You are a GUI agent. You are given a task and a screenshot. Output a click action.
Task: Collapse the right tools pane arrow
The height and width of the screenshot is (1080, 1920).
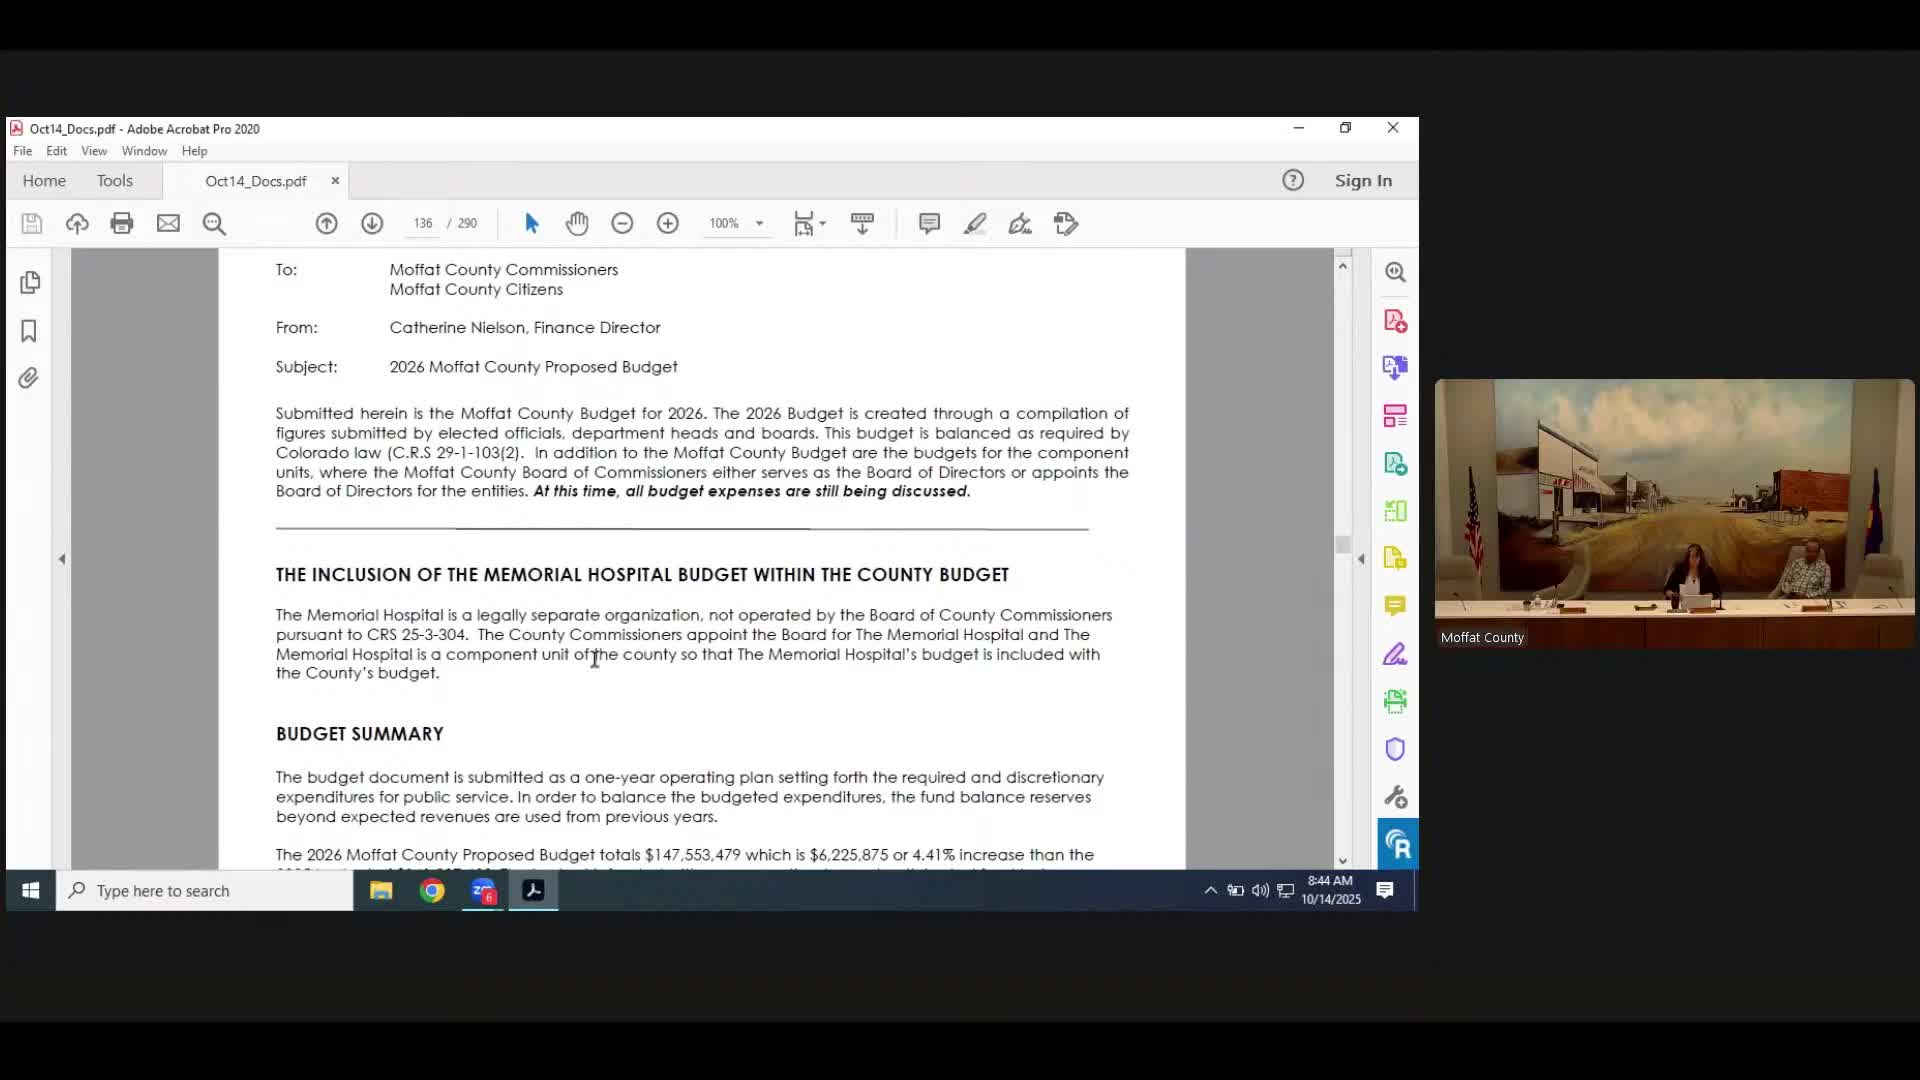coord(1361,559)
